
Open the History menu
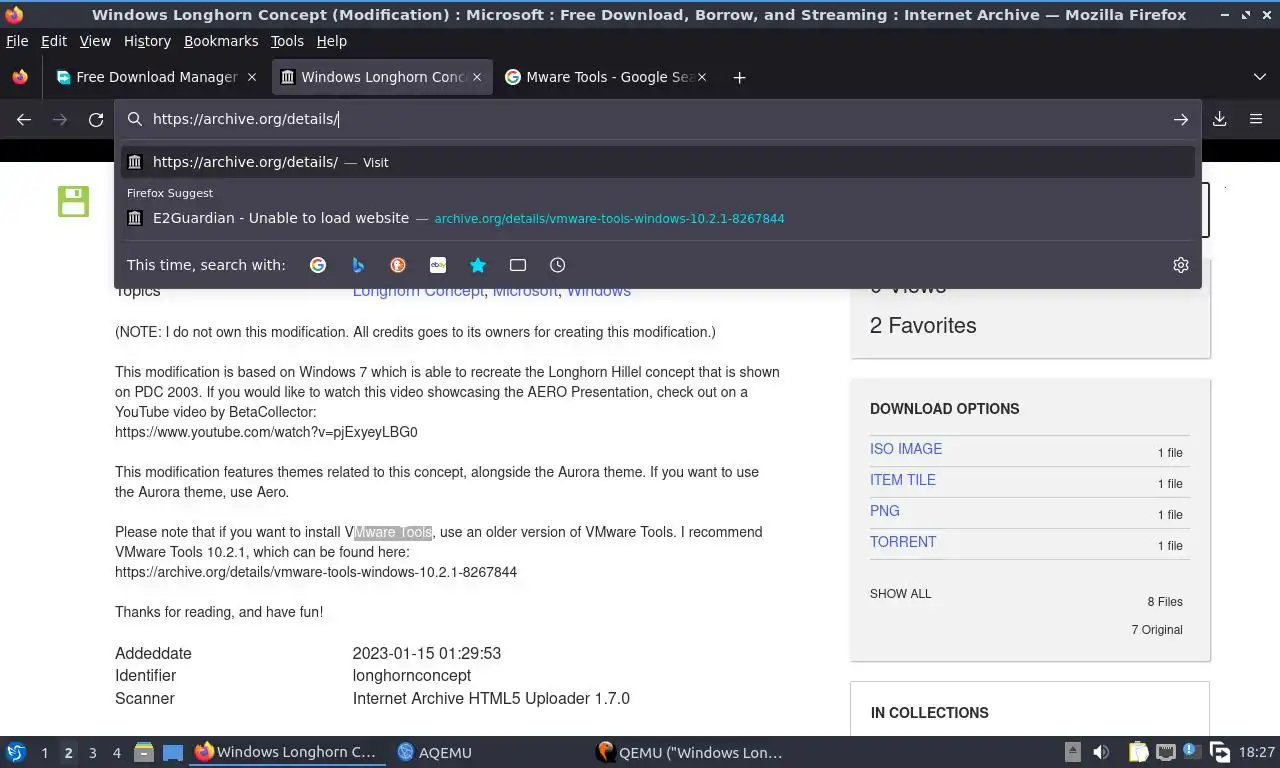point(147,41)
